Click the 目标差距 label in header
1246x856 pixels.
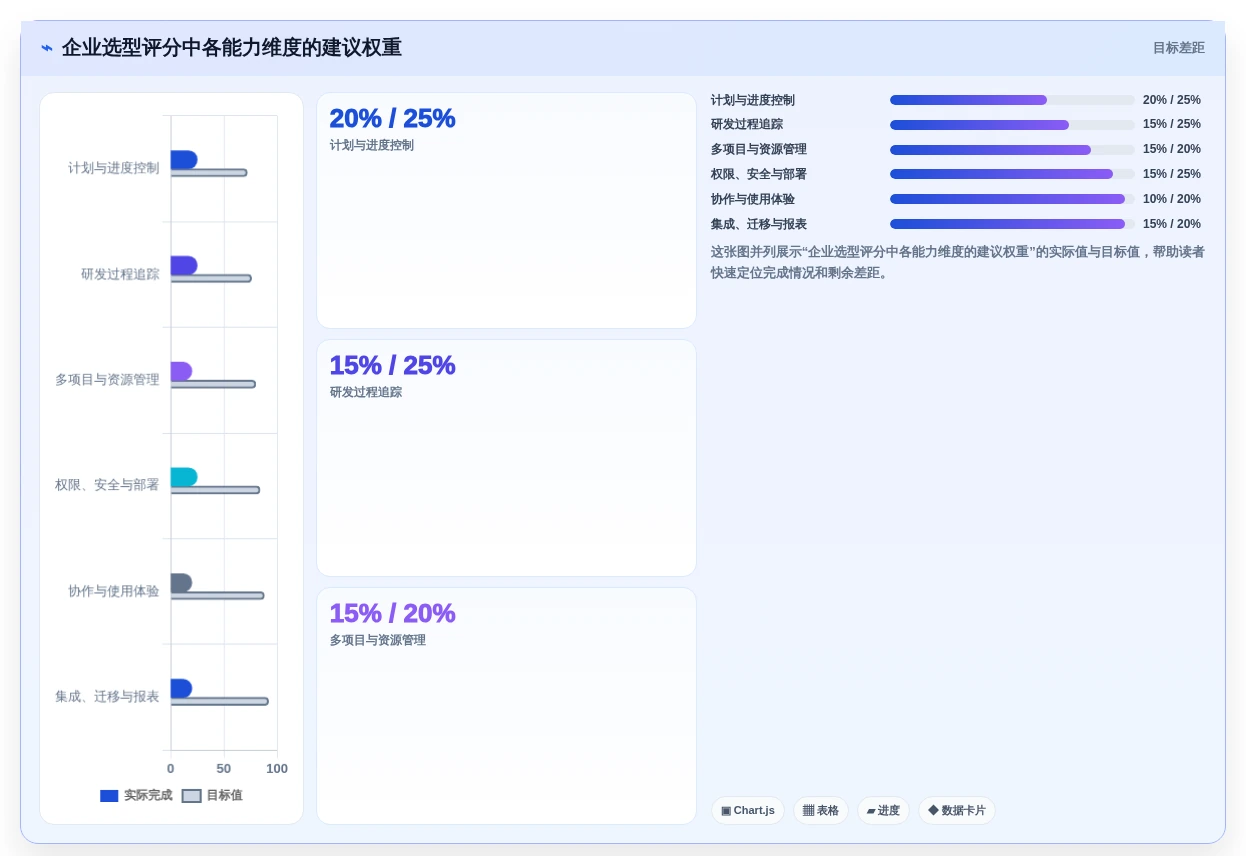[x=1178, y=48]
